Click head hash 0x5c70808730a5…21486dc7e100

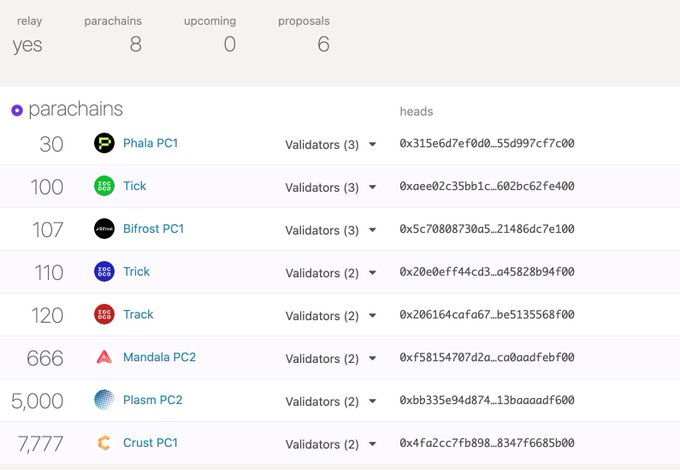click(x=487, y=229)
